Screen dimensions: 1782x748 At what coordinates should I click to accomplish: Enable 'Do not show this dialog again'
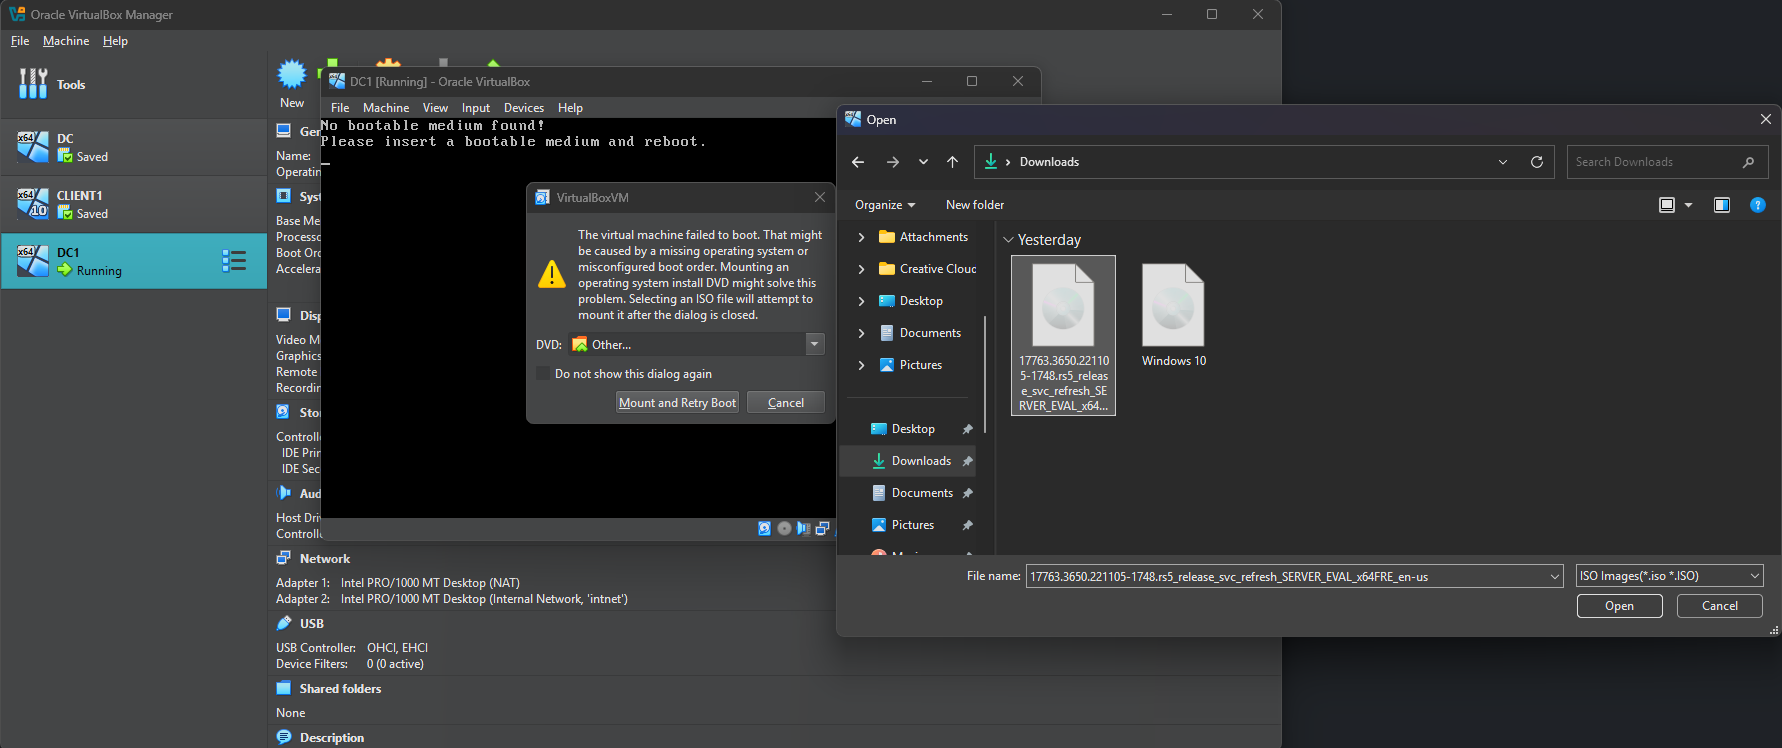[543, 374]
